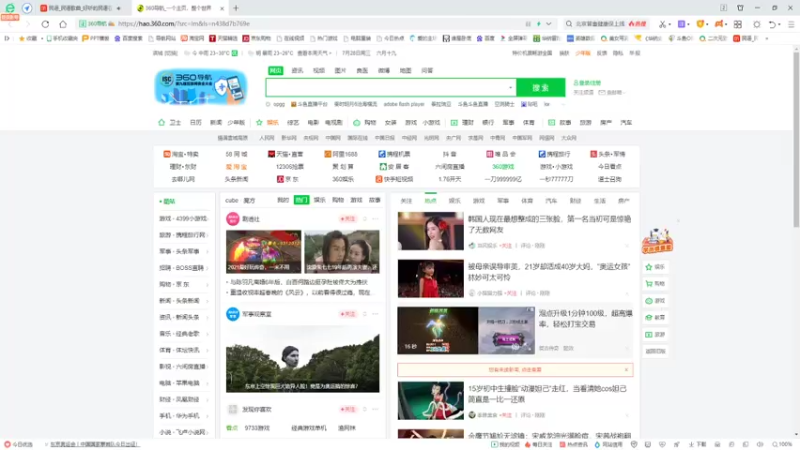The width and height of the screenshot is (800, 450).
Task: Click the browser reload button
Action: [x=45, y=24]
